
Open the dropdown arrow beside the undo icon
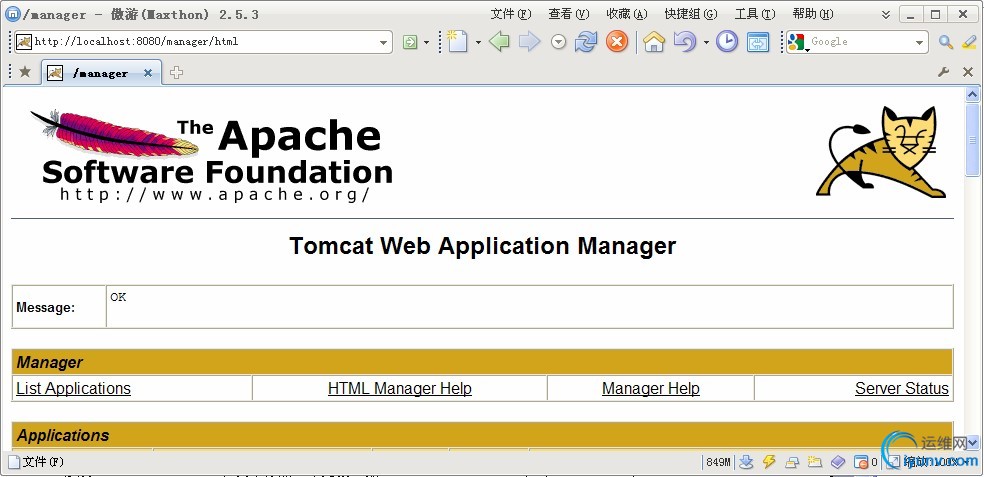[x=706, y=43]
